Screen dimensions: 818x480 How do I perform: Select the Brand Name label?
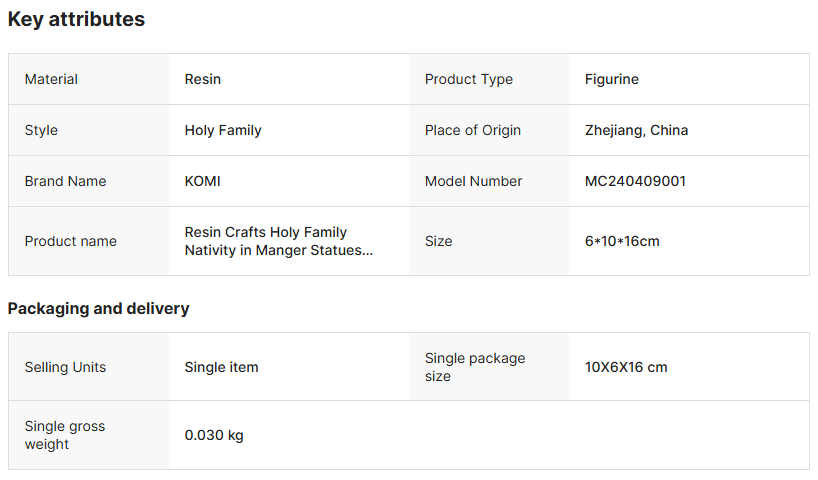[x=65, y=181]
